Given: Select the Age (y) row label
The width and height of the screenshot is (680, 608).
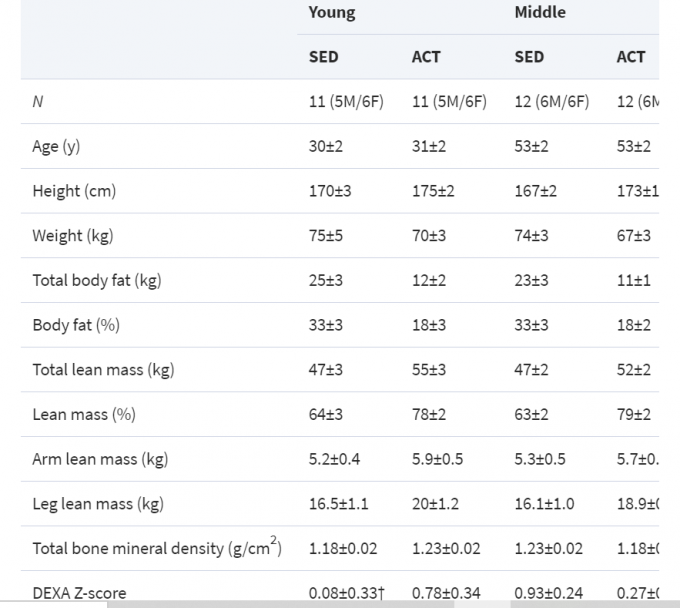Looking at the screenshot, I should tap(56, 147).
